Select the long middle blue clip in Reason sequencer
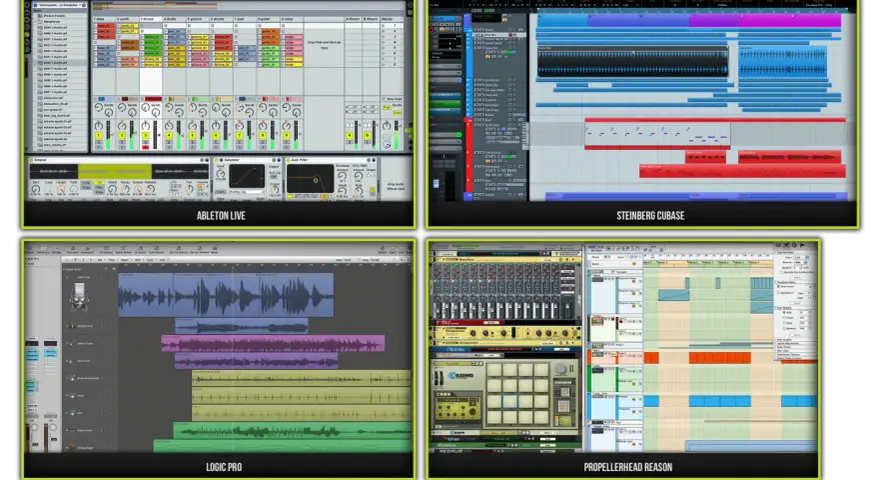 pyautogui.click(x=719, y=401)
